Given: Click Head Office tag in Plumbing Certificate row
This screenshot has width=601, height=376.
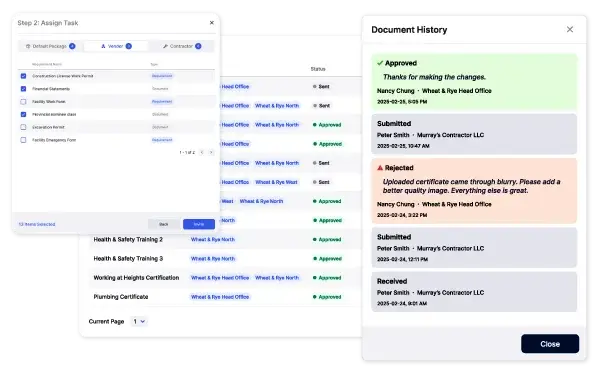Looking at the screenshot, I should (220, 297).
